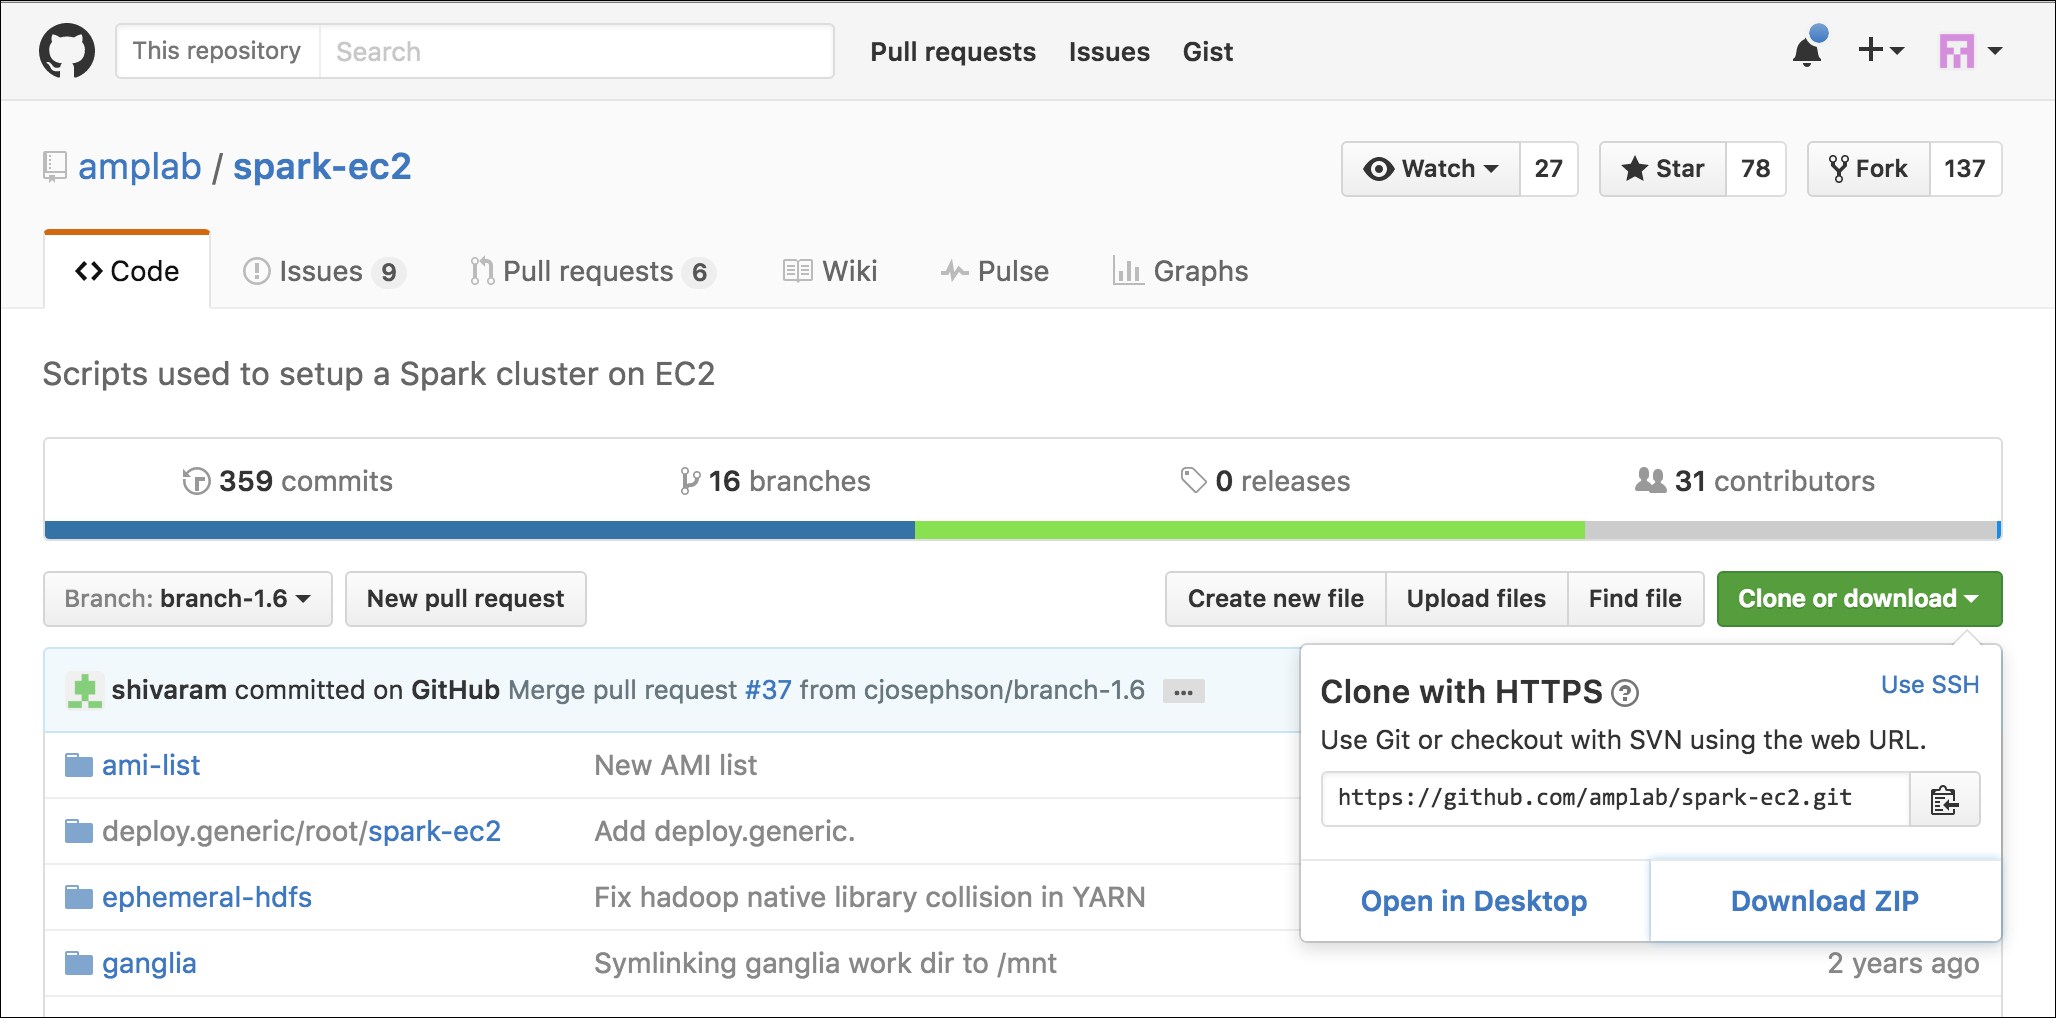Open the spark-ec2 repository title link
This screenshot has height=1018, width=2056.
[x=322, y=167]
